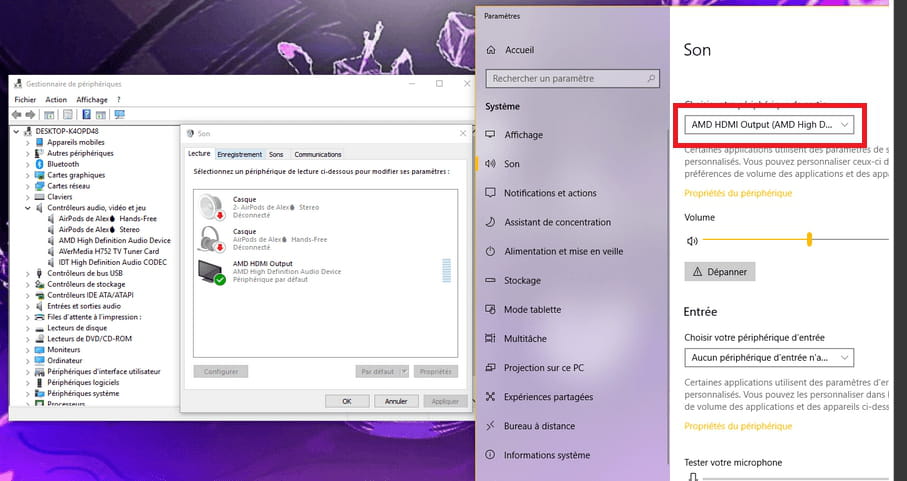The height and width of the screenshot is (481, 907).
Task: Click the display icon beside Affichage in Settings
Action: click(x=491, y=134)
